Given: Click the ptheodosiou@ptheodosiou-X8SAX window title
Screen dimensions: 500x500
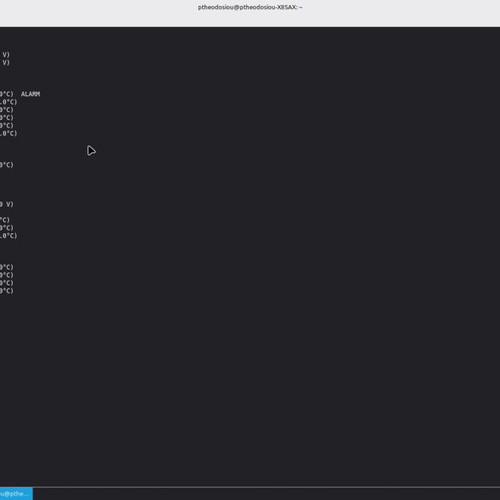Looking at the screenshot, I should tap(250, 7).
